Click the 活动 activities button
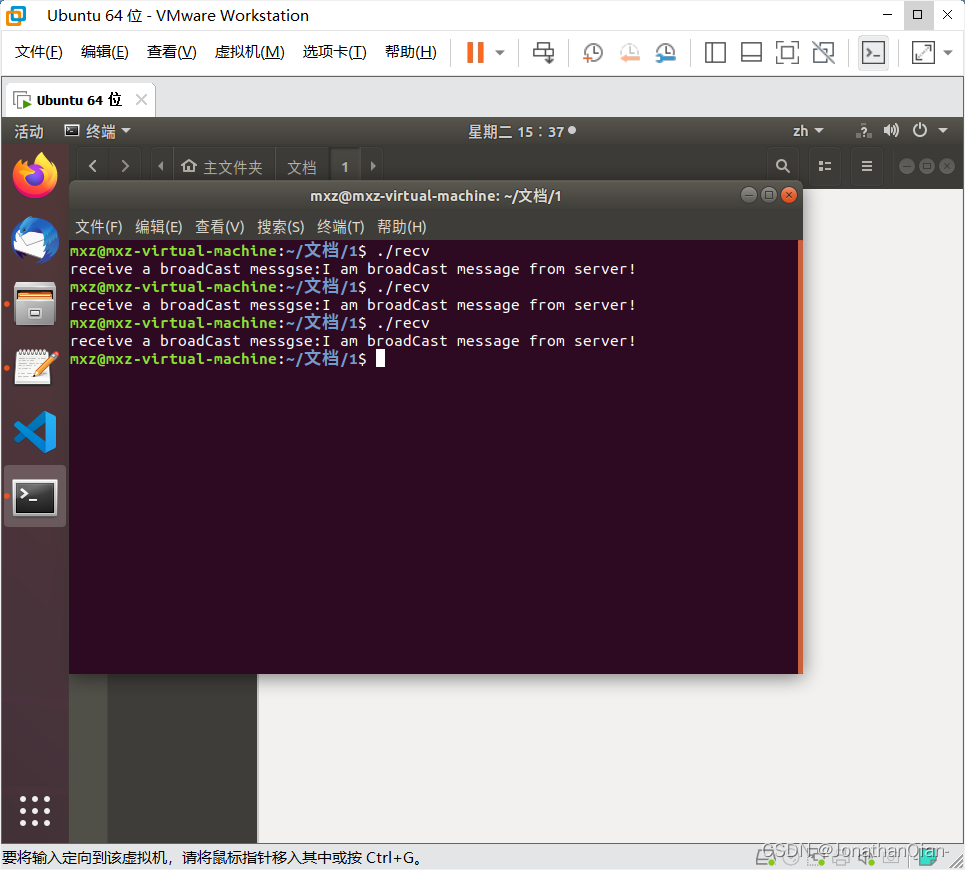The height and width of the screenshot is (870, 965). 29,131
